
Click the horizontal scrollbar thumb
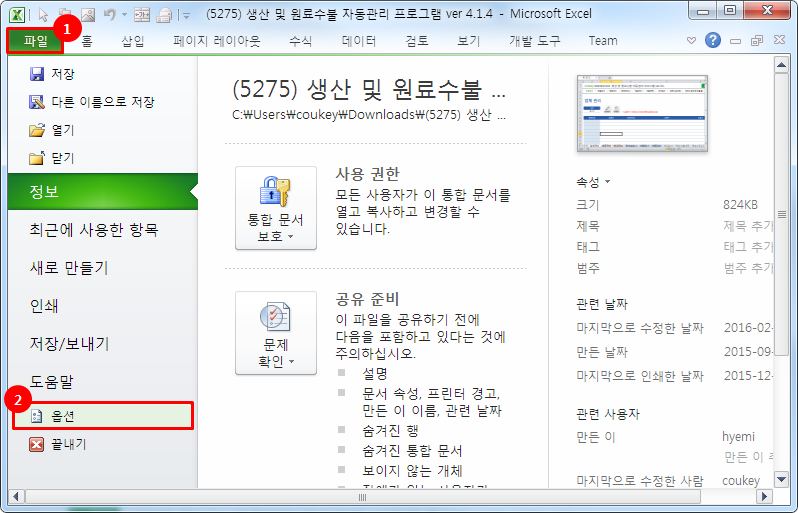[362, 497]
